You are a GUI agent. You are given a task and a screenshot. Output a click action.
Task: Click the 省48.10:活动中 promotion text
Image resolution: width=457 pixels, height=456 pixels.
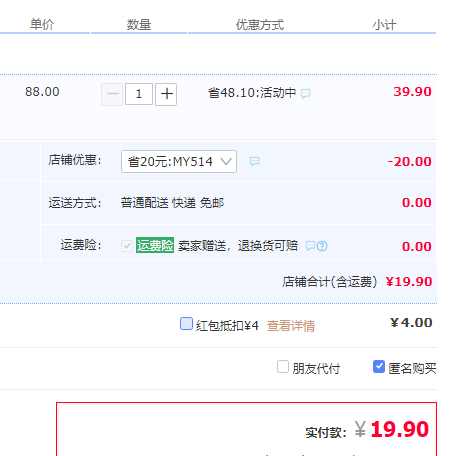coord(252,93)
